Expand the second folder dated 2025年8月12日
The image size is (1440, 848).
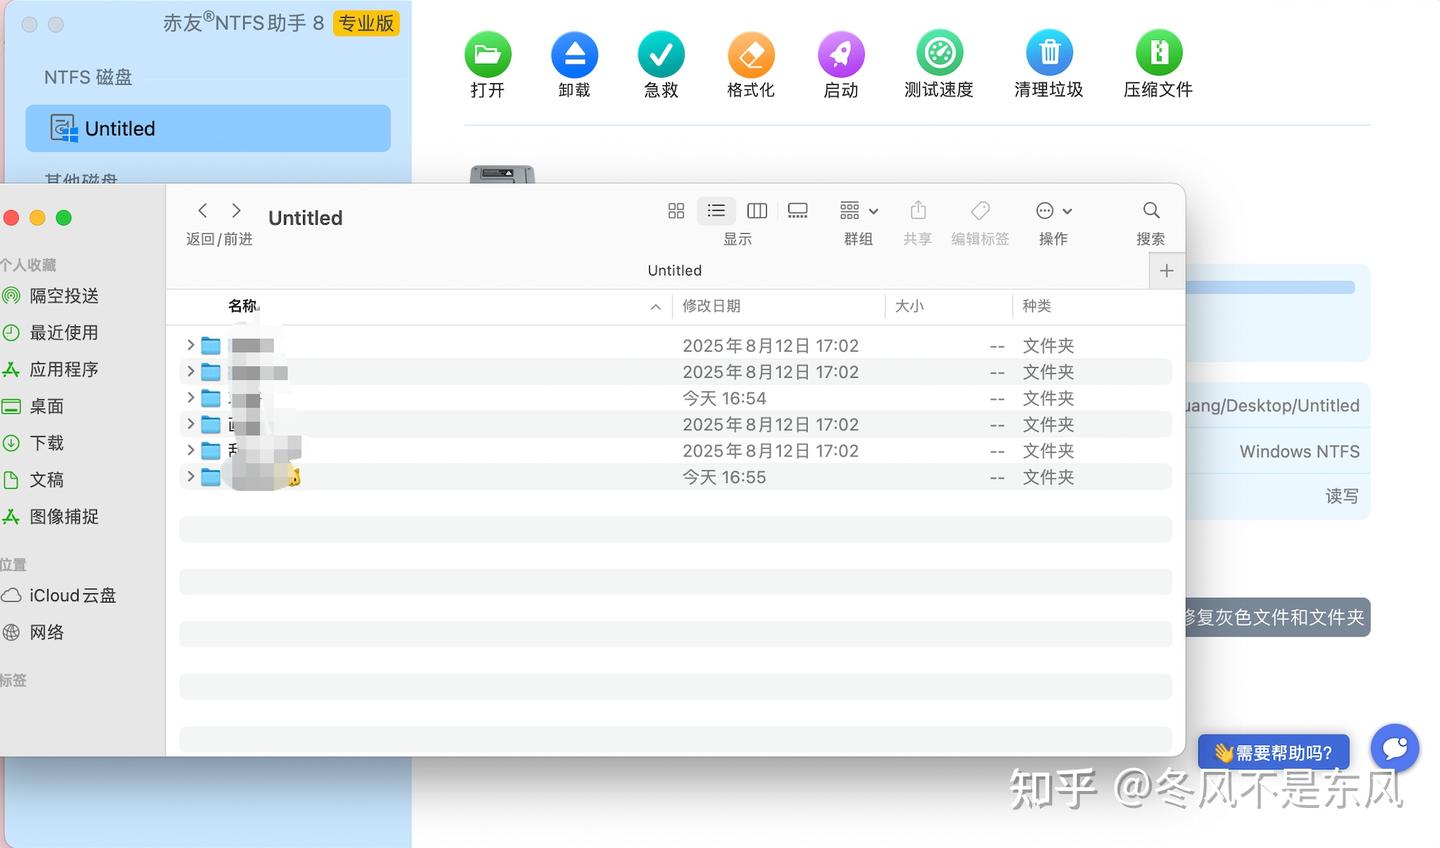(x=190, y=371)
